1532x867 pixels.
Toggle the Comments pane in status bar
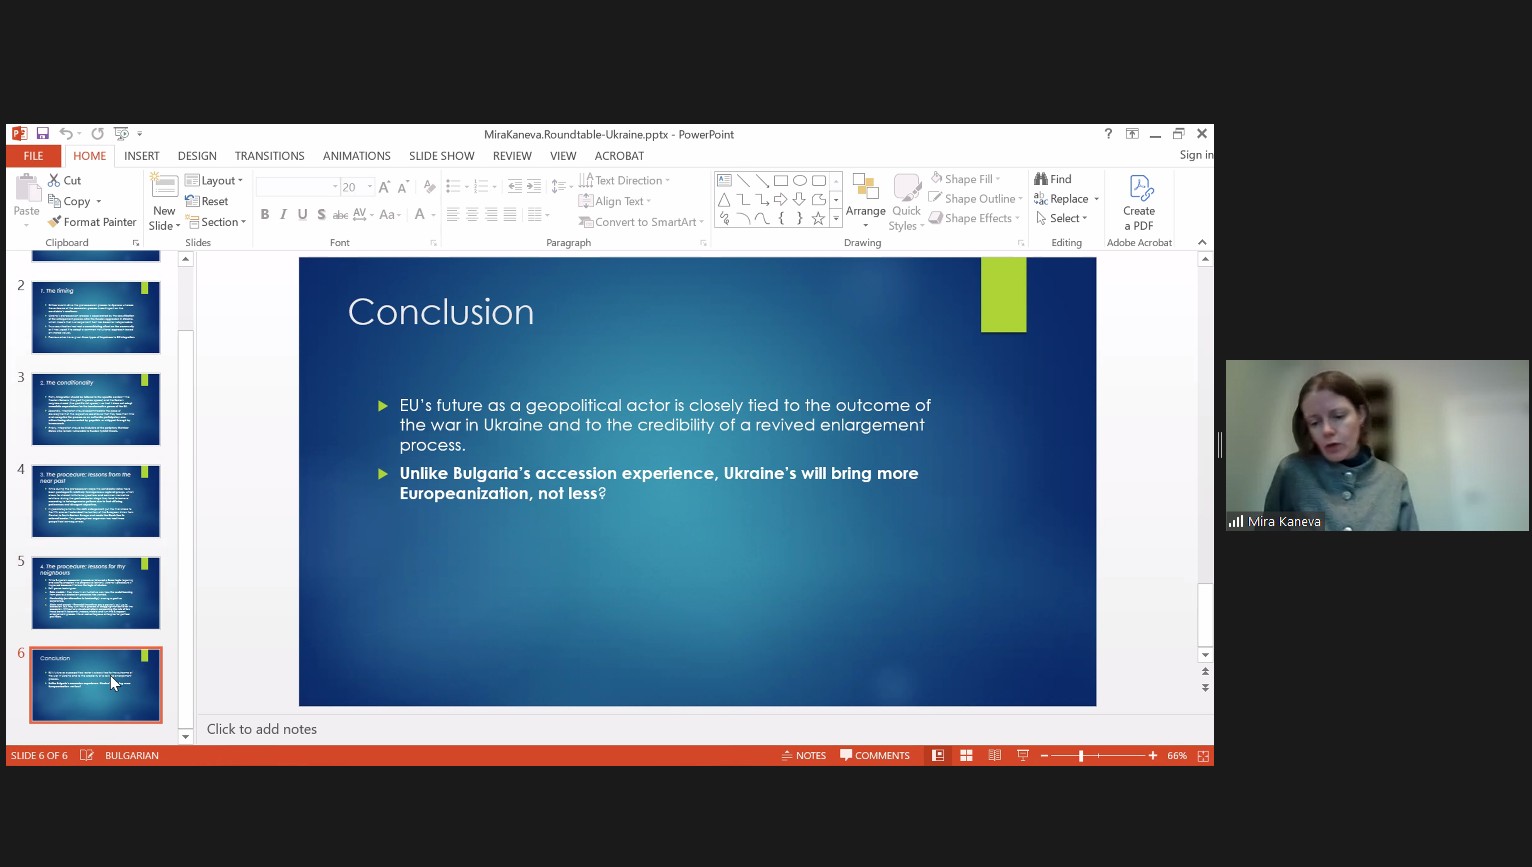[x=875, y=756]
